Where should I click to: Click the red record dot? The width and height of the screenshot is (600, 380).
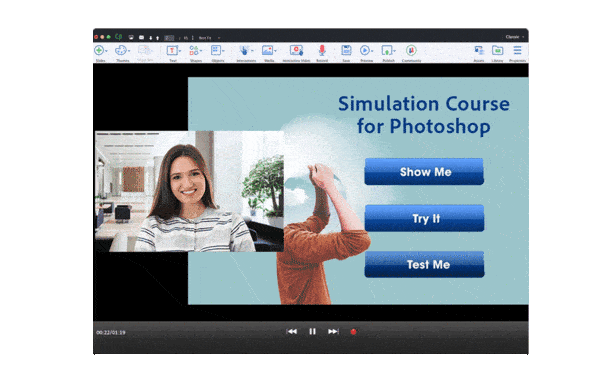click(353, 332)
